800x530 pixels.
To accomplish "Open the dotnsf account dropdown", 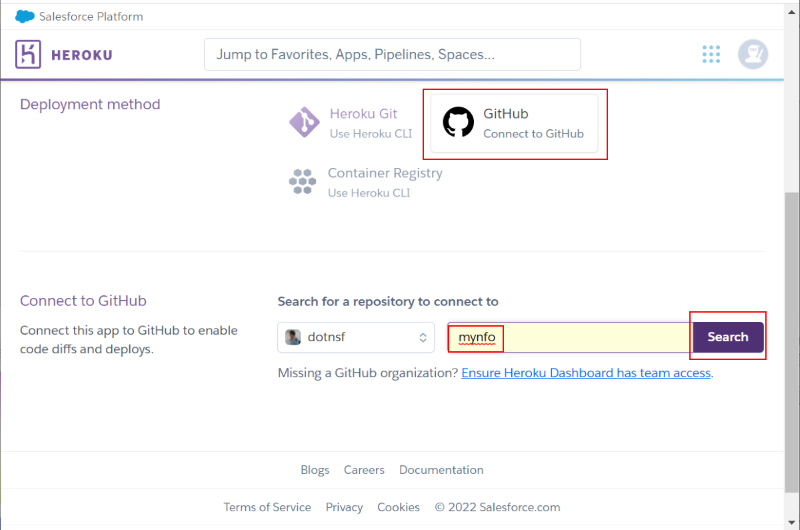I will coord(356,337).
